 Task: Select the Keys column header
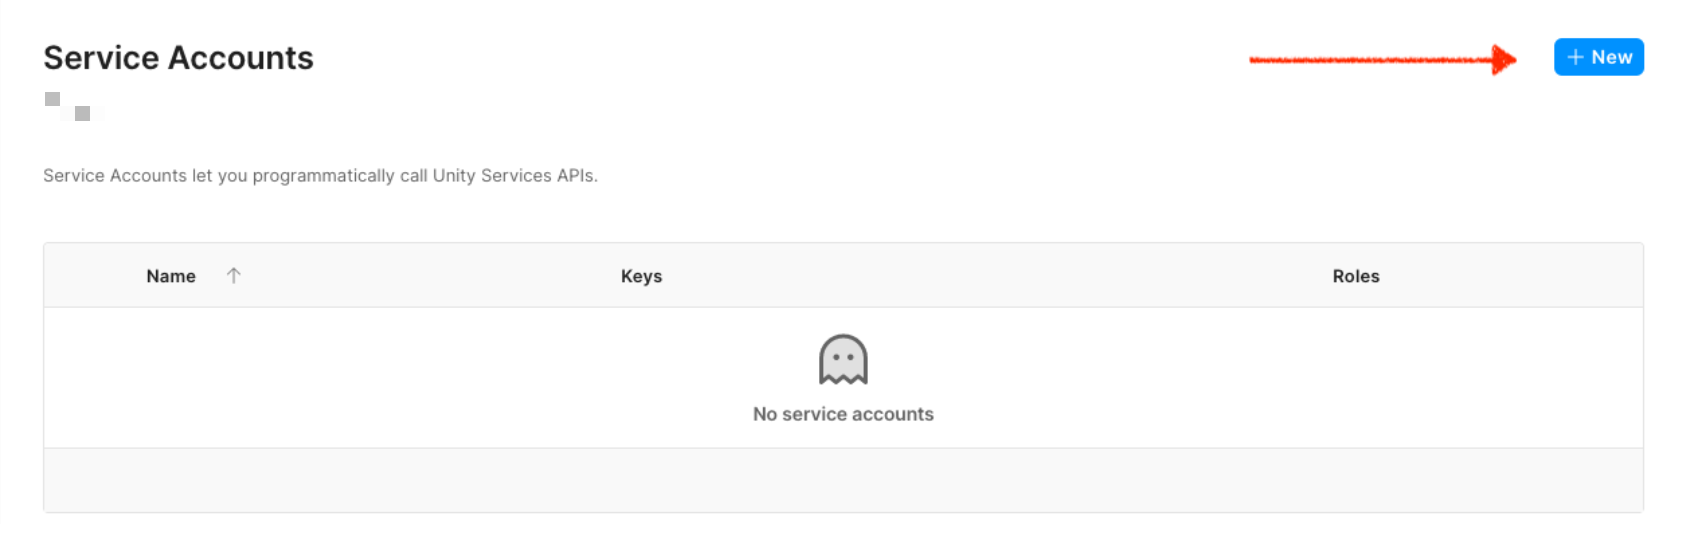point(641,276)
